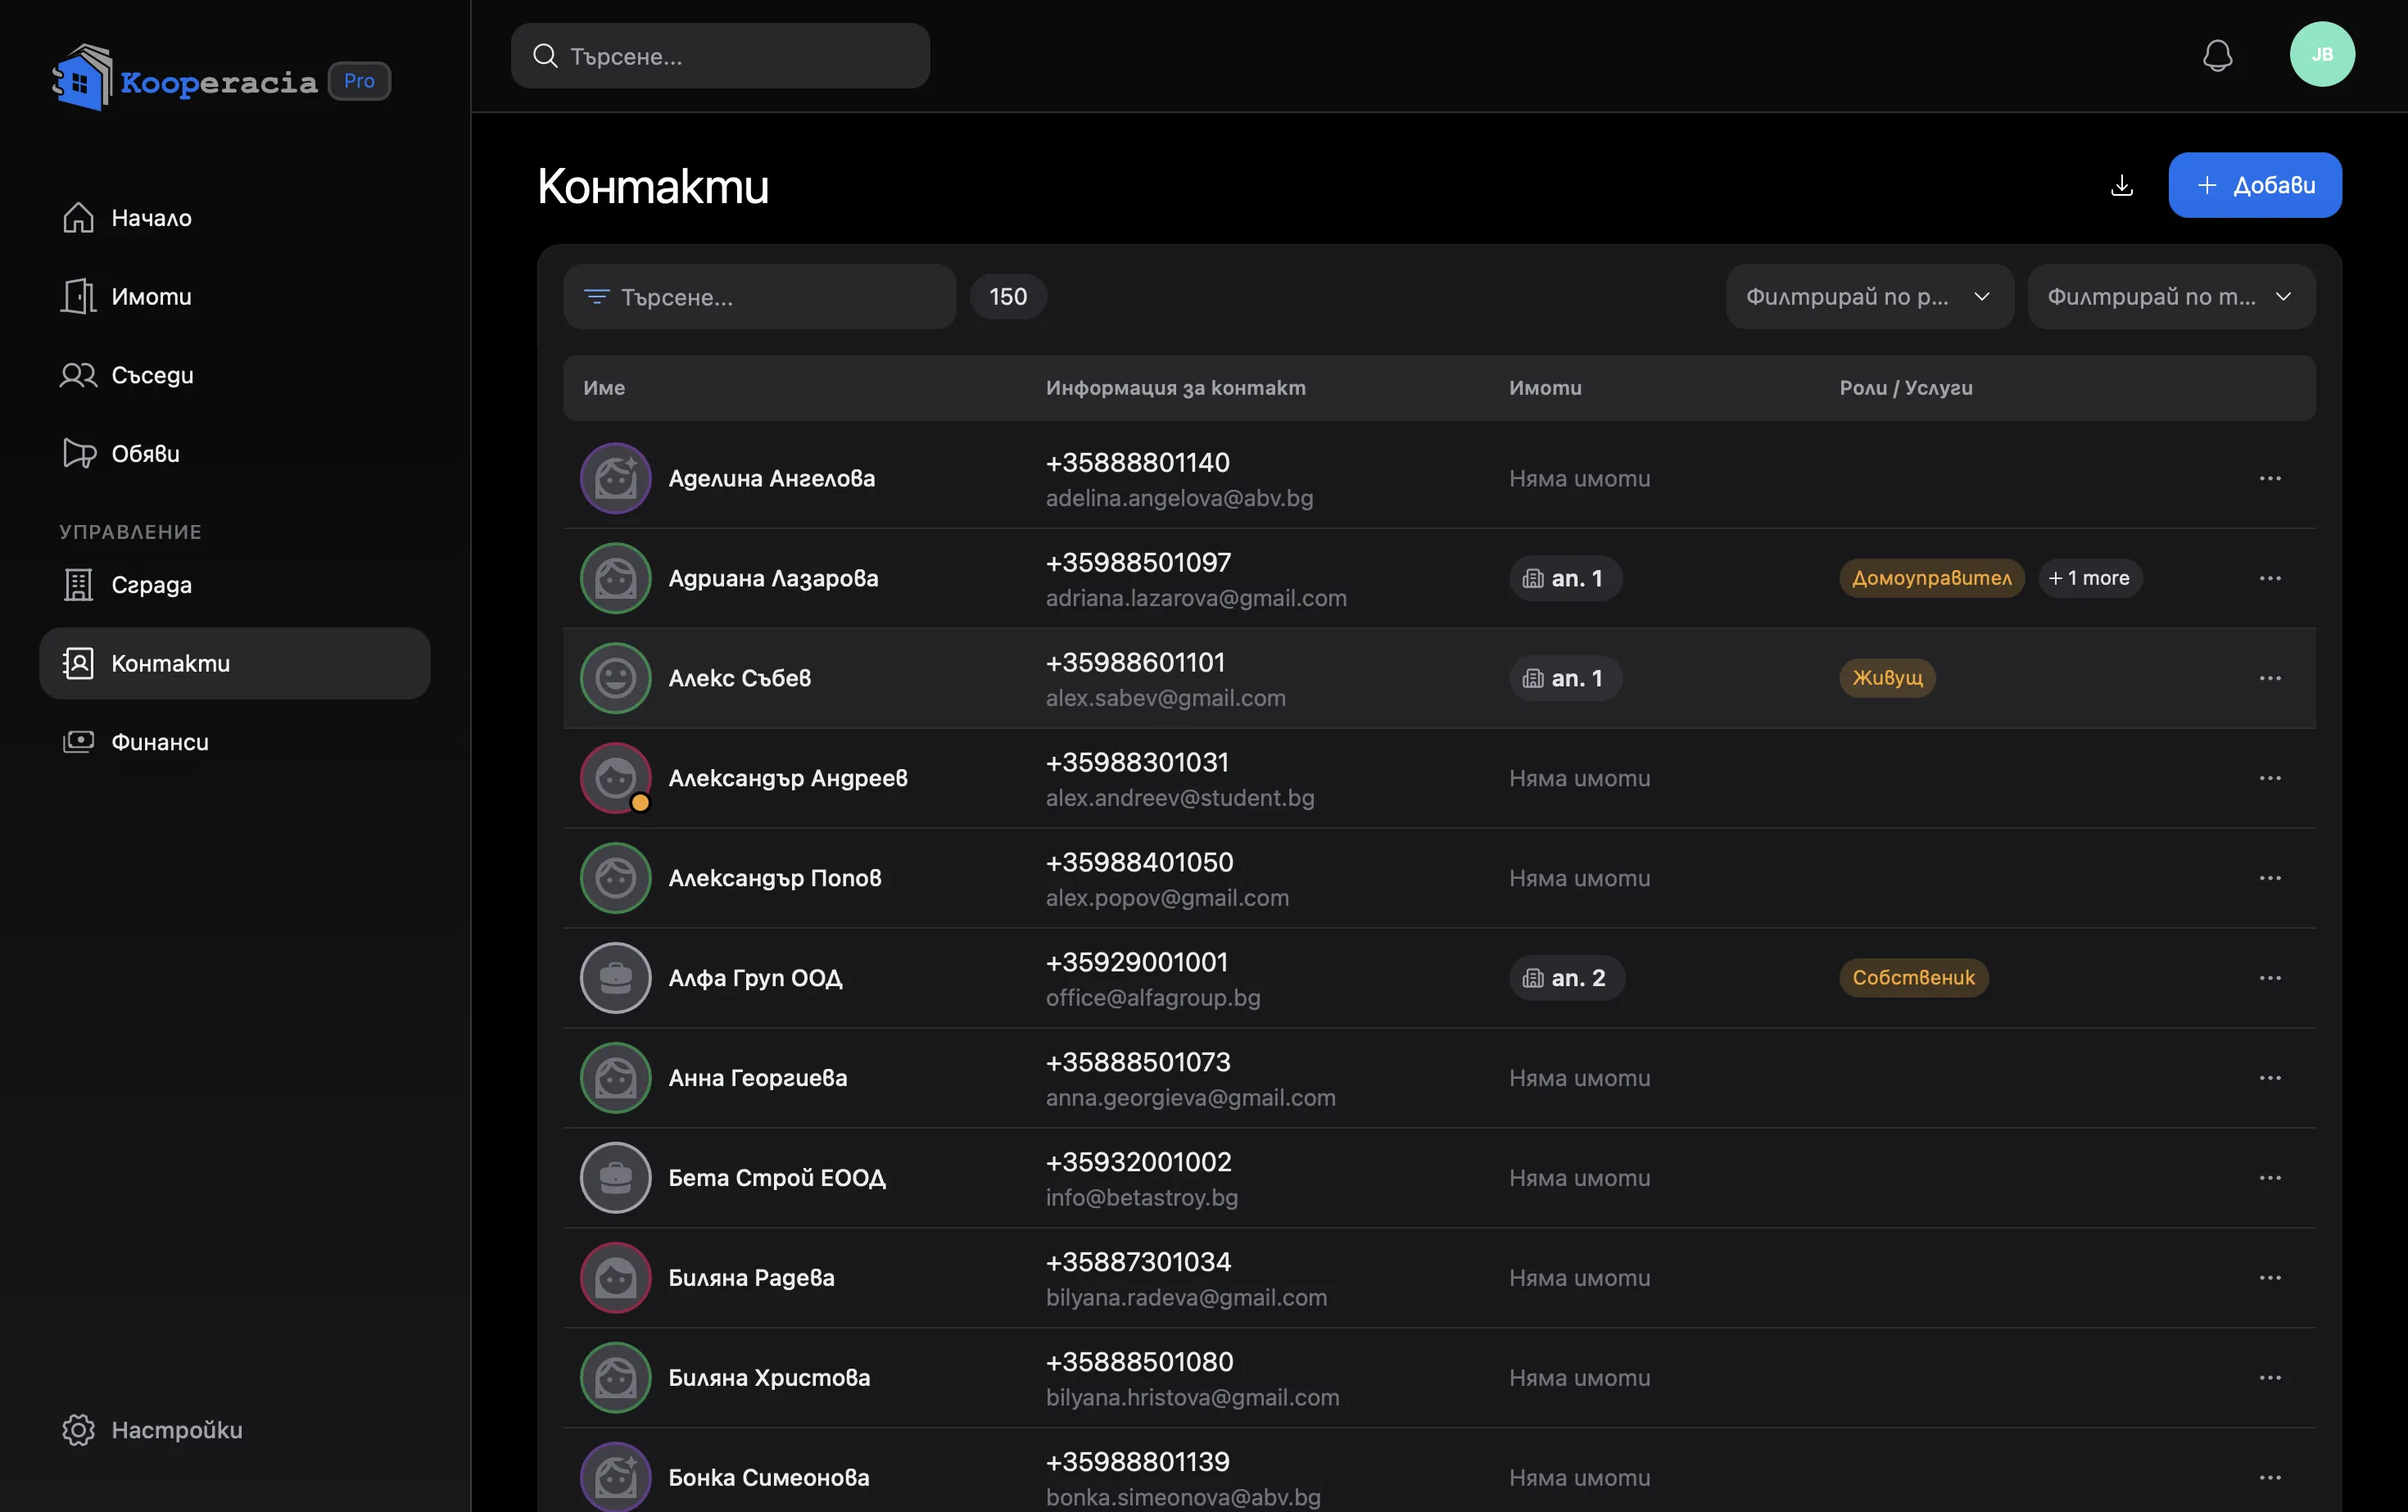Screen dimensions: 2408x1512
Task: Click the Kooperacia house logo
Action: [x=82, y=78]
